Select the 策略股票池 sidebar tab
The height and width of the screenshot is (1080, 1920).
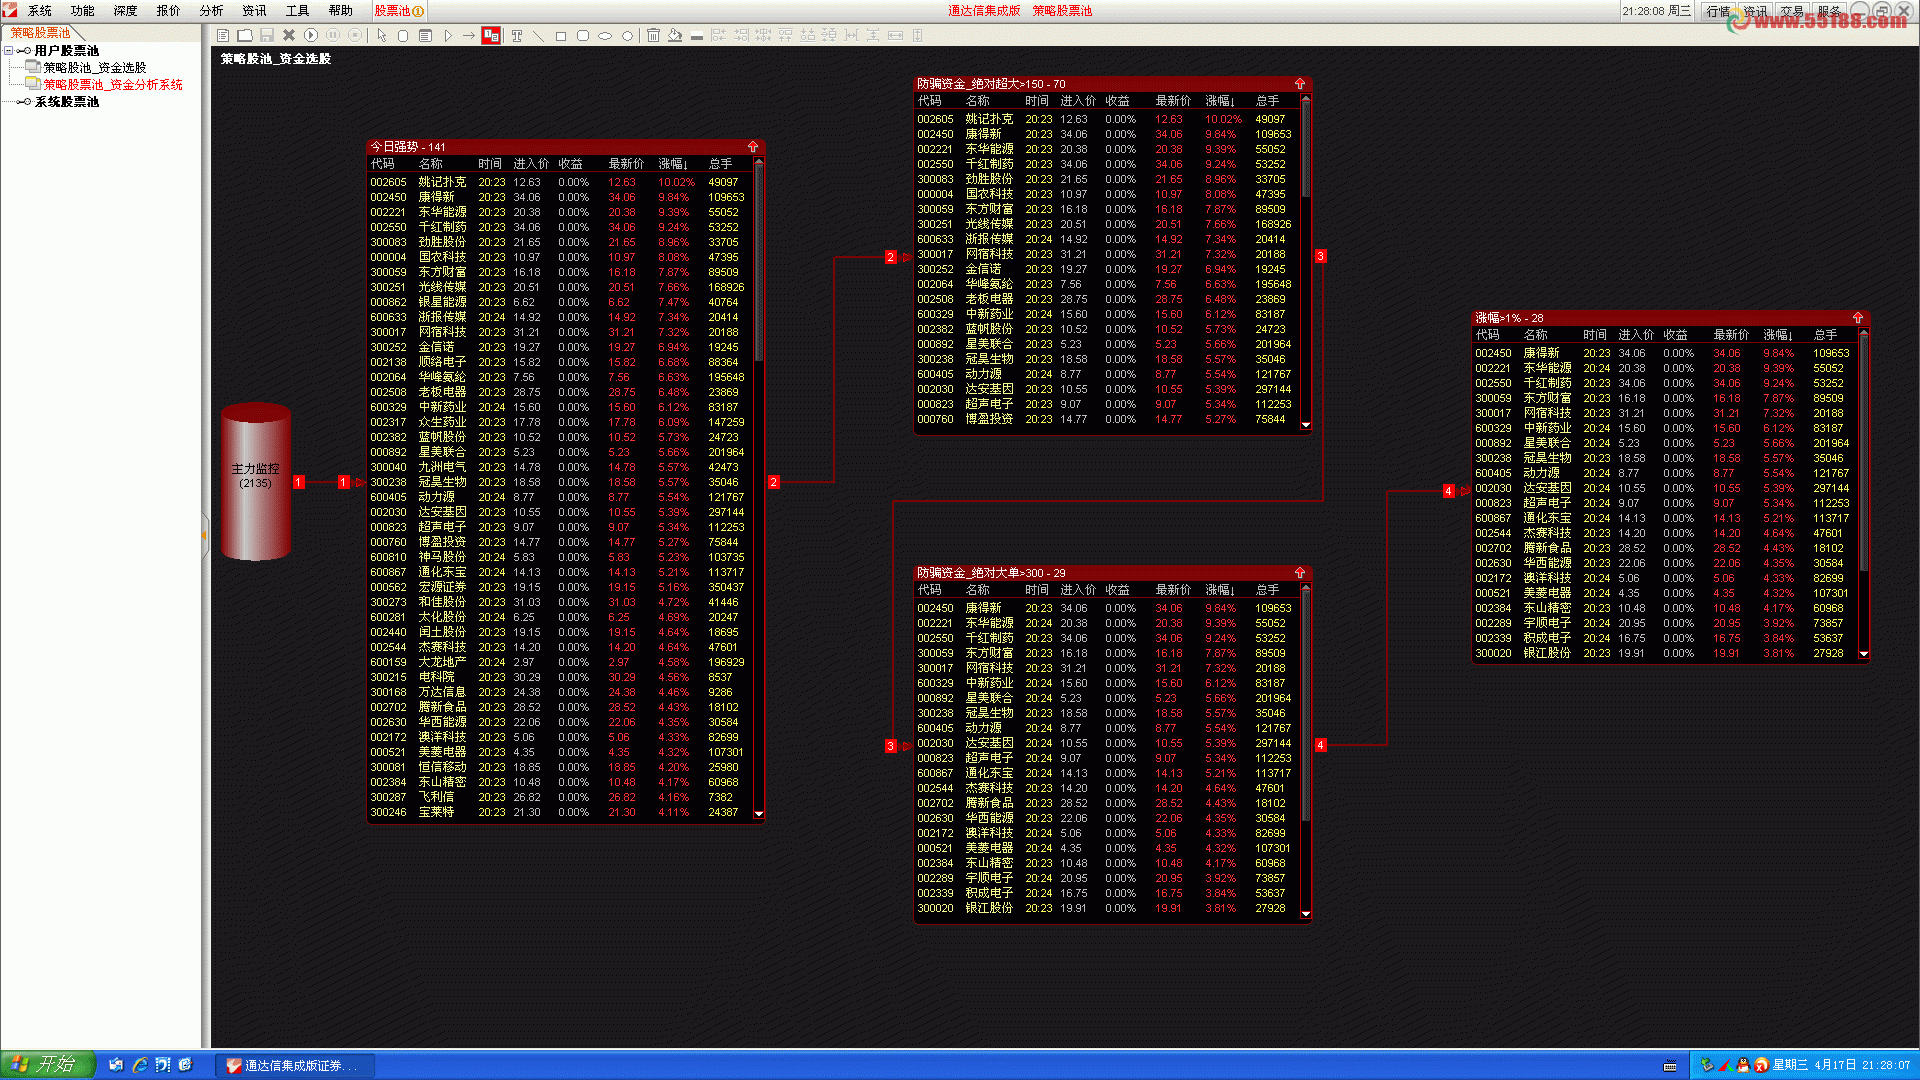40,33
